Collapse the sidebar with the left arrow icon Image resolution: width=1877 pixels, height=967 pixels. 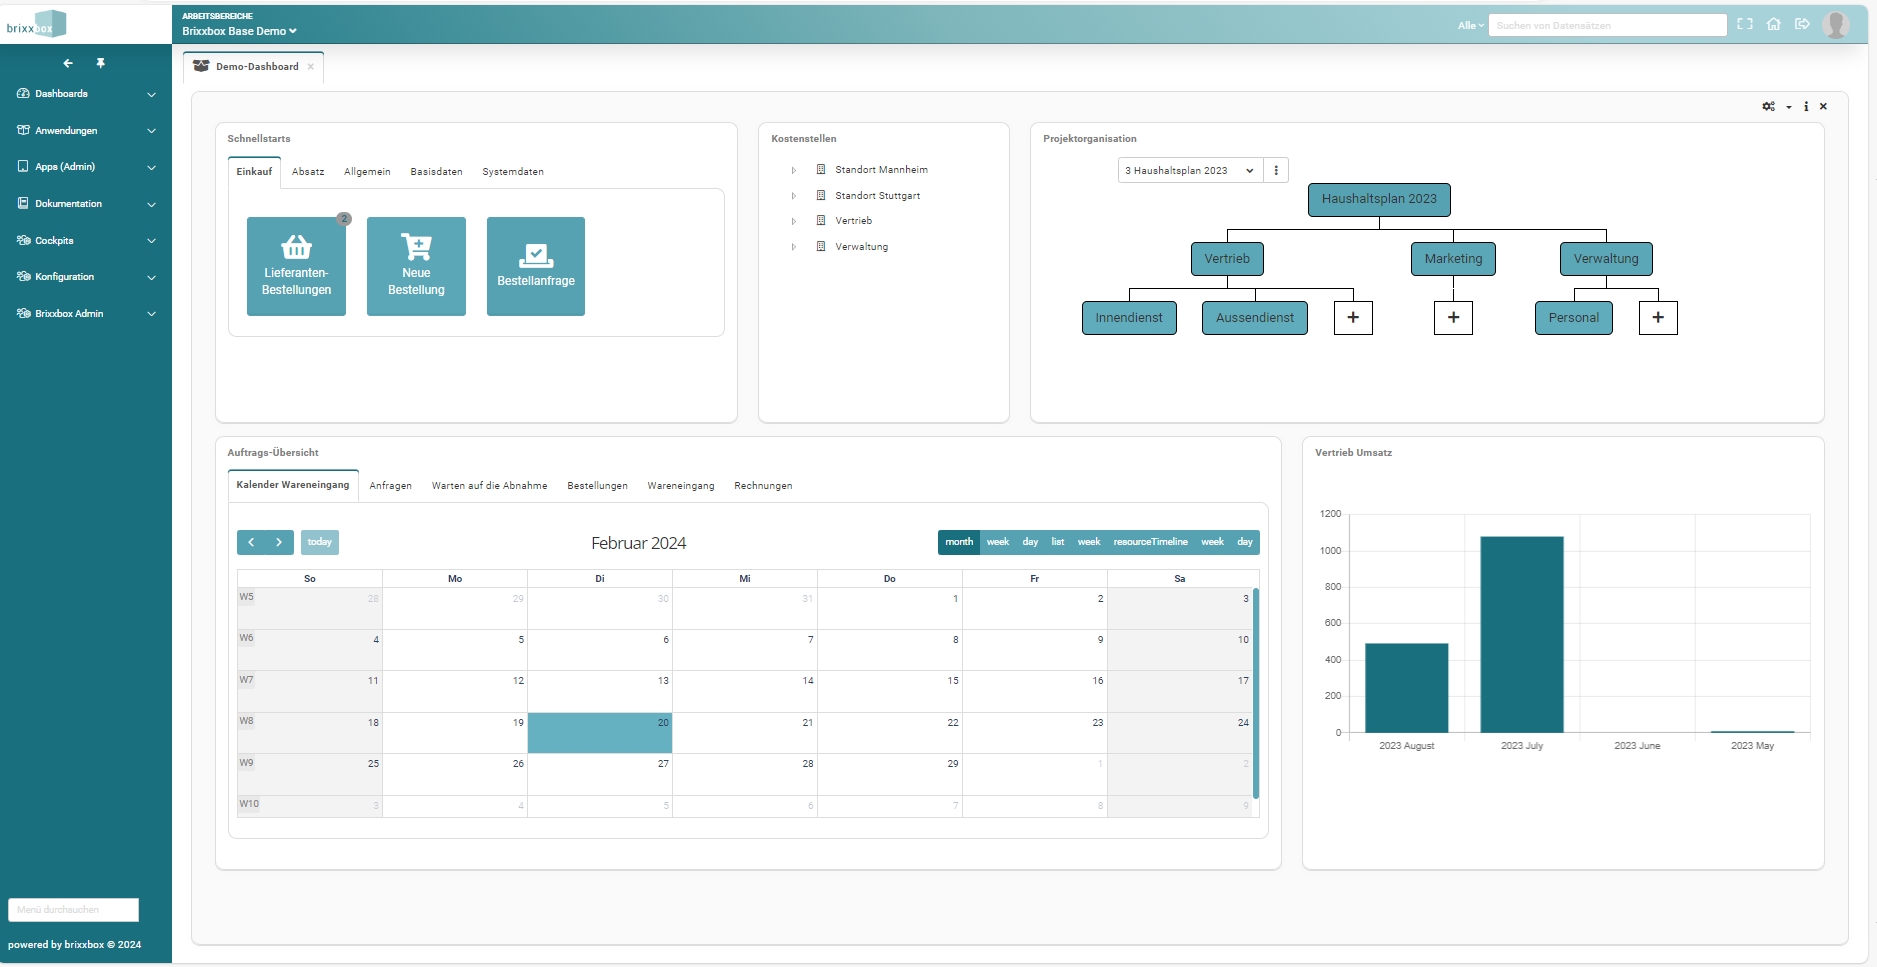68,63
